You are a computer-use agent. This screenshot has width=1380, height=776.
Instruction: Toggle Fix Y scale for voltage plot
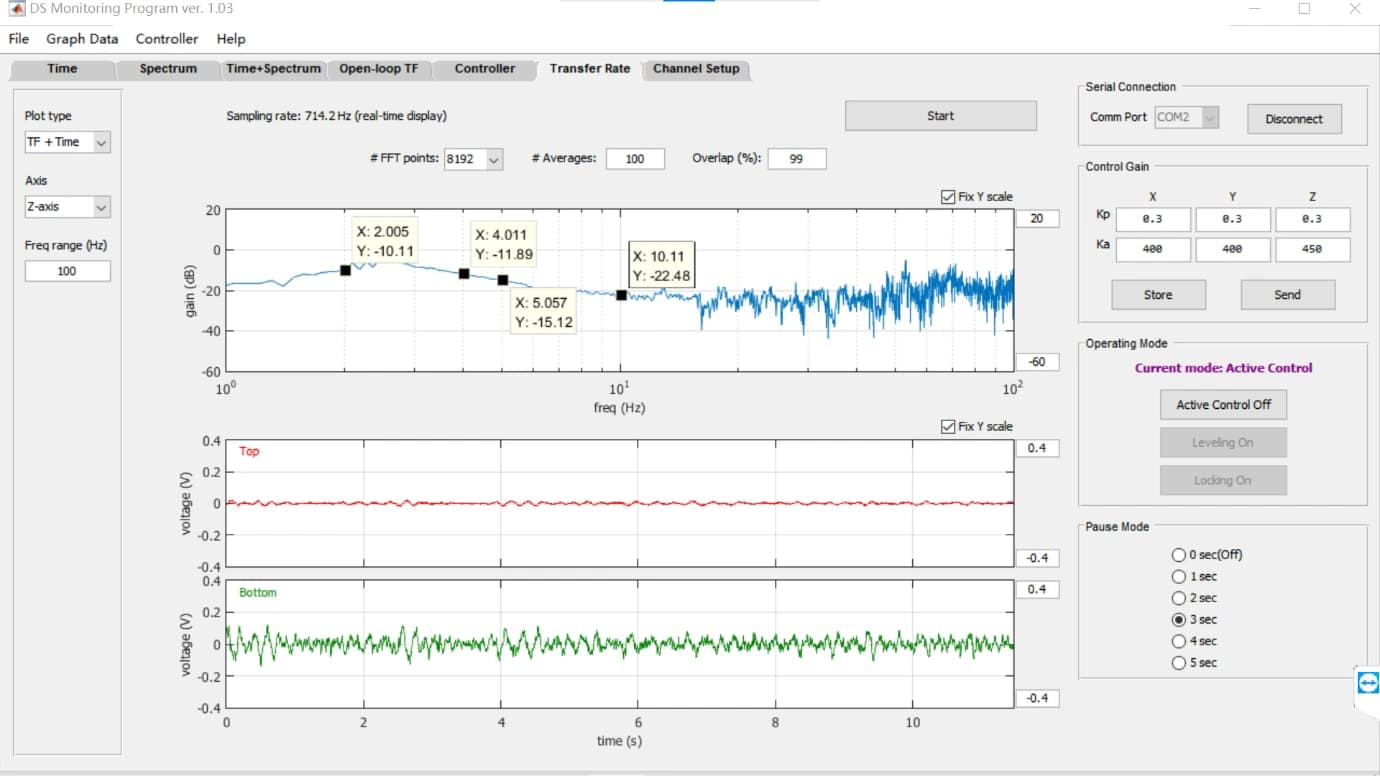pyautogui.click(x=948, y=427)
